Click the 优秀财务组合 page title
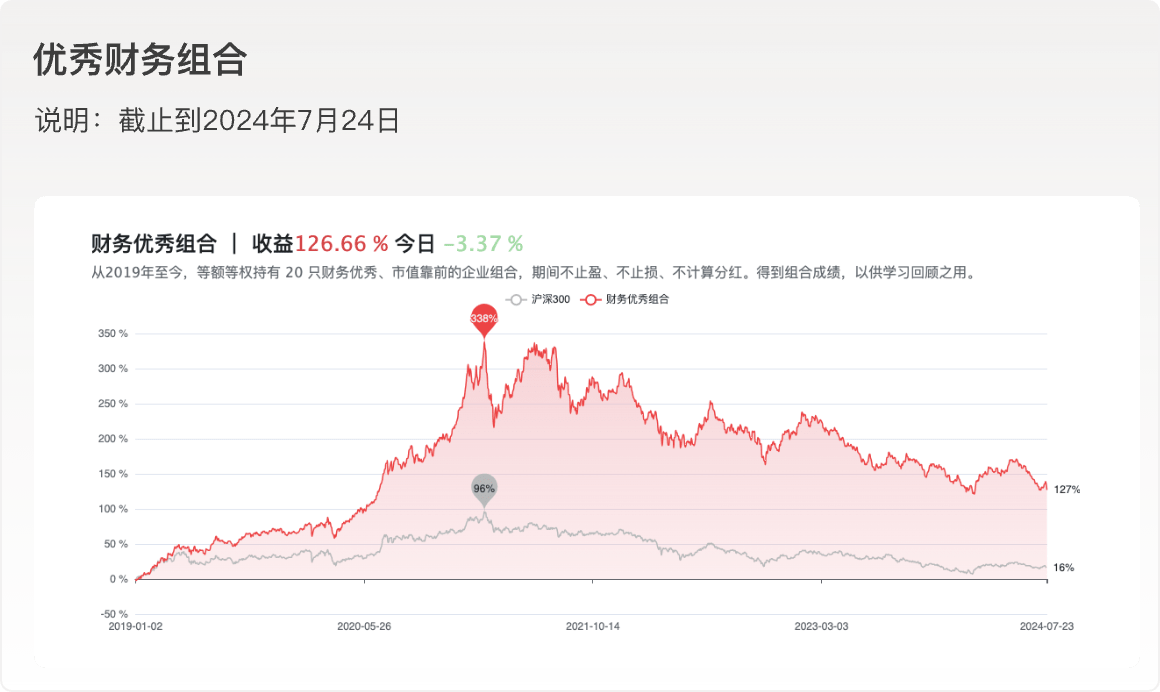The width and height of the screenshot is (1160, 692). (140, 60)
